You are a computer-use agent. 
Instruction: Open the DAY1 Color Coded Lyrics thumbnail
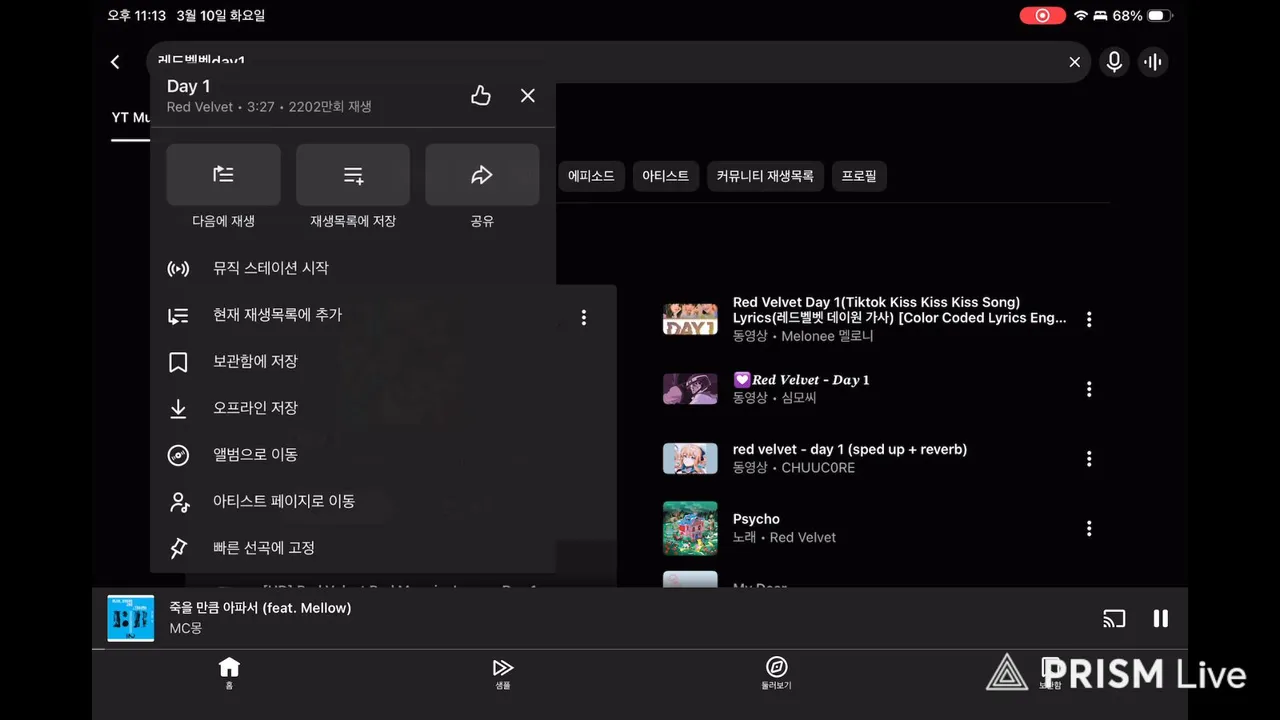pos(690,319)
